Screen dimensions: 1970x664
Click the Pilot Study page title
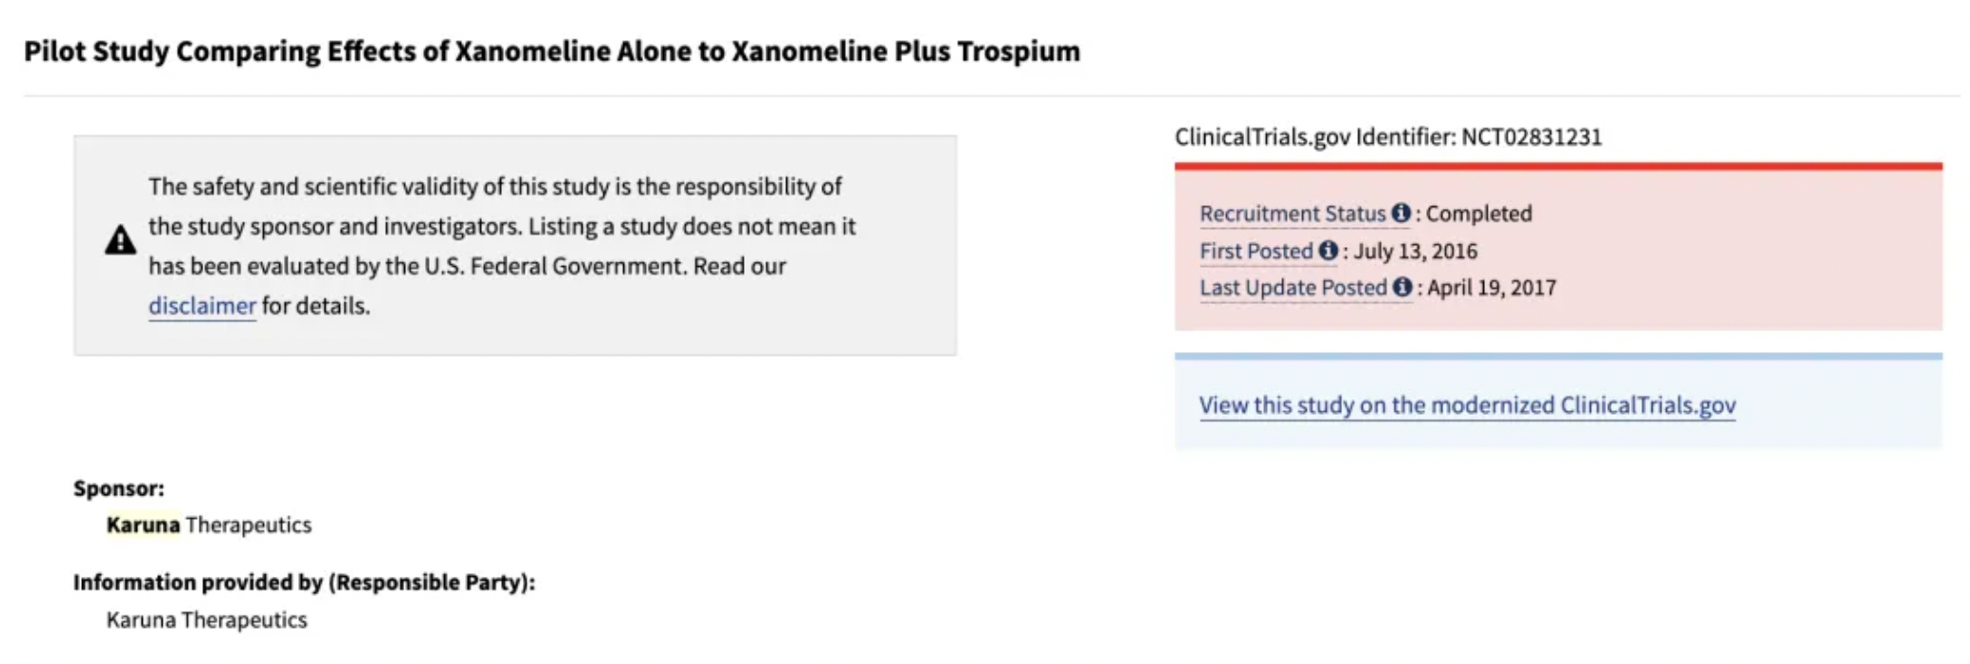[552, 51]
